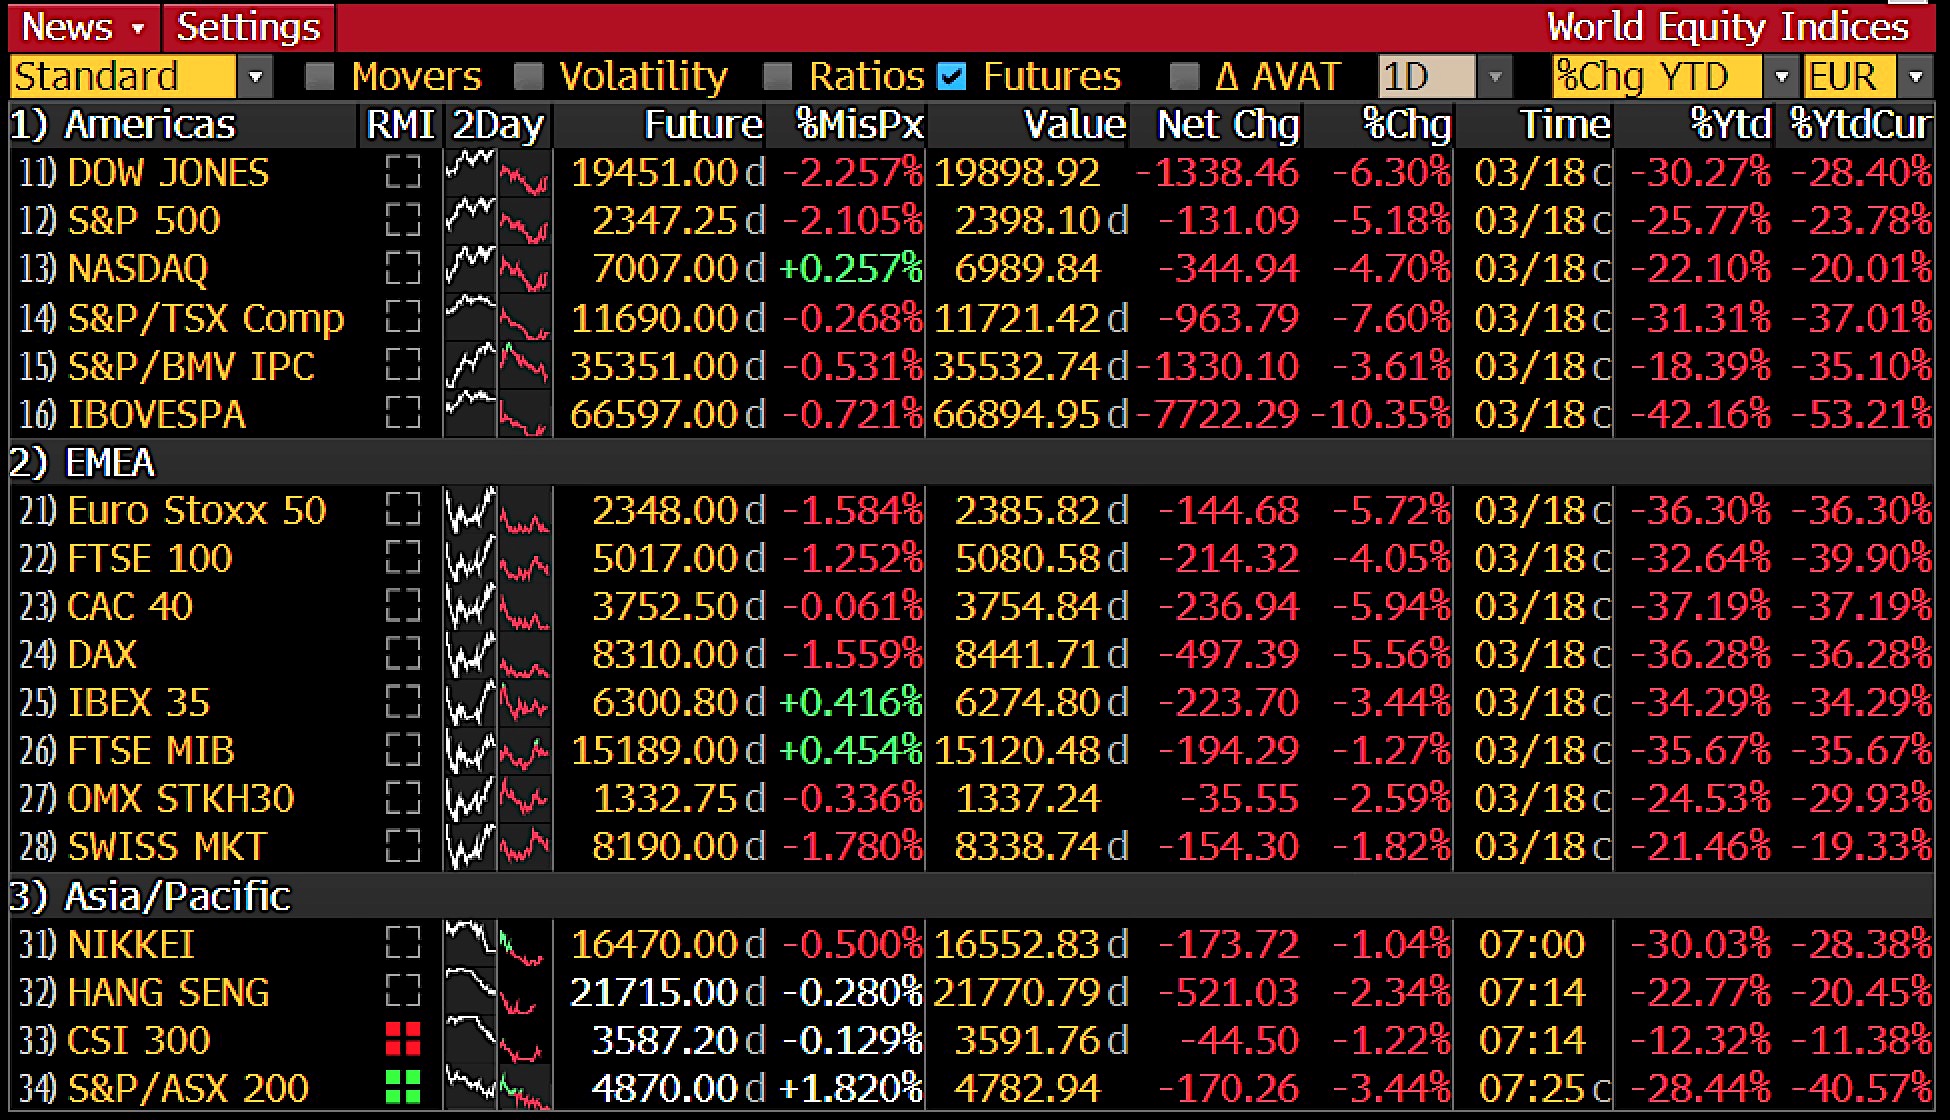
Task: Select the EMEA section header
Action: [x=83, y=463]
